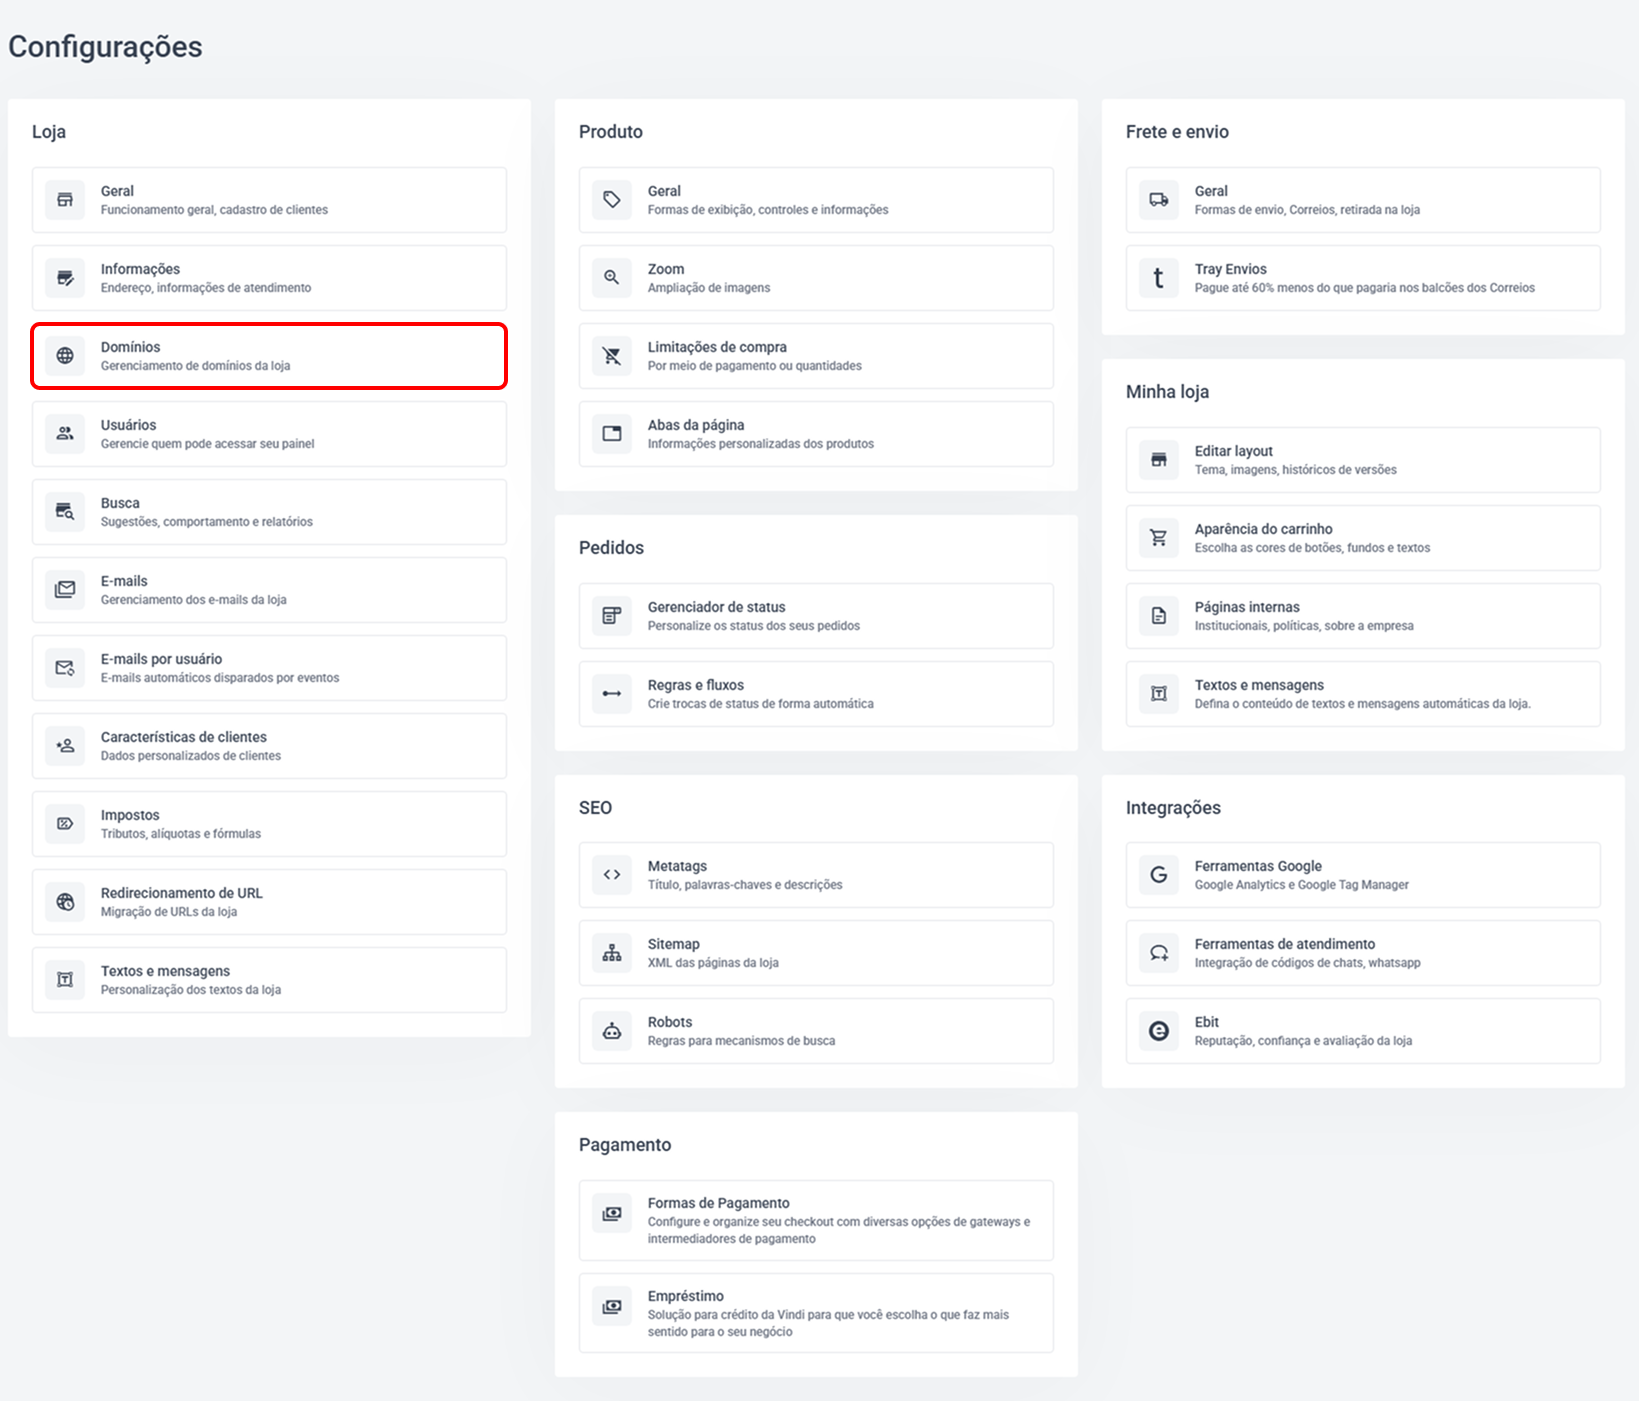The width and height of the screenshot is (1639, 1401).
Task: Click the icon beside Redirecionamento de URL
Action: pos(65,902)
